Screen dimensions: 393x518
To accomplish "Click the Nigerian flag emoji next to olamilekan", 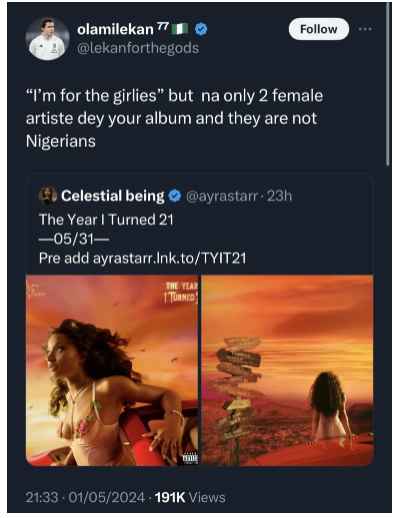I will 180,30.
